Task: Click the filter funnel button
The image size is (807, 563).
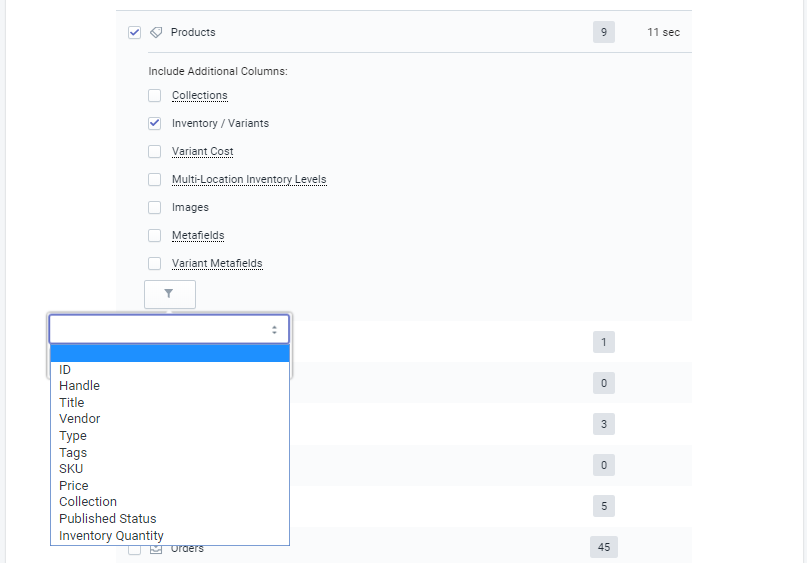Action: click(x=170, y=294)
